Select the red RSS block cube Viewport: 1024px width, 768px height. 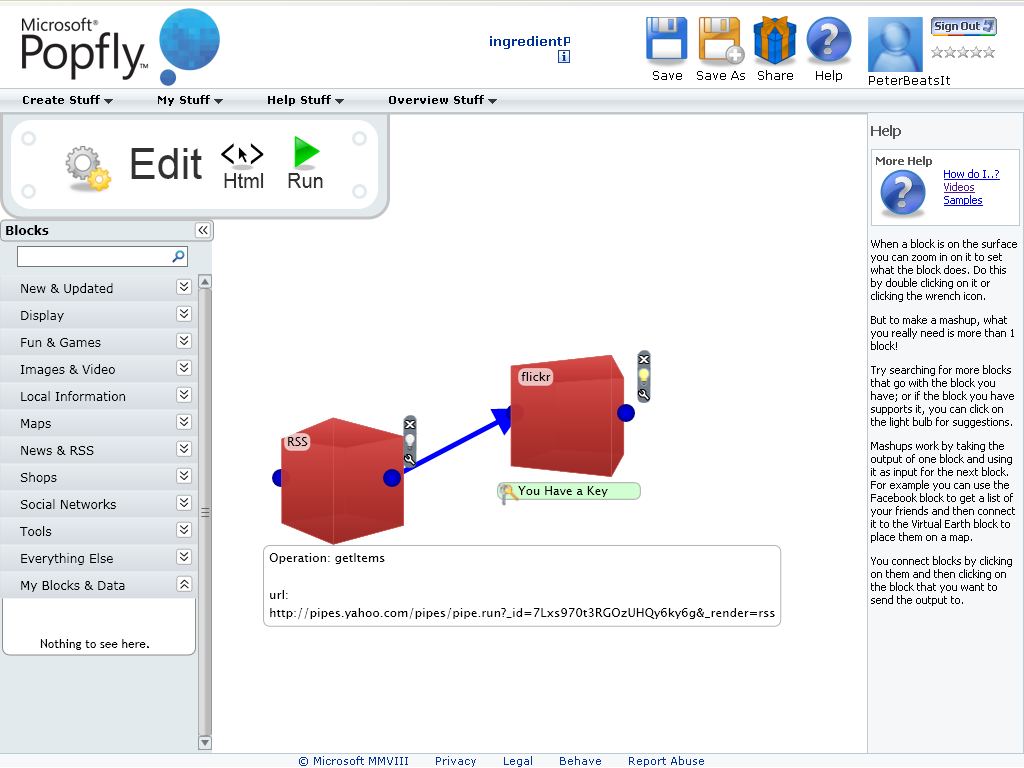pyautogui.click(x=342, y=480)
